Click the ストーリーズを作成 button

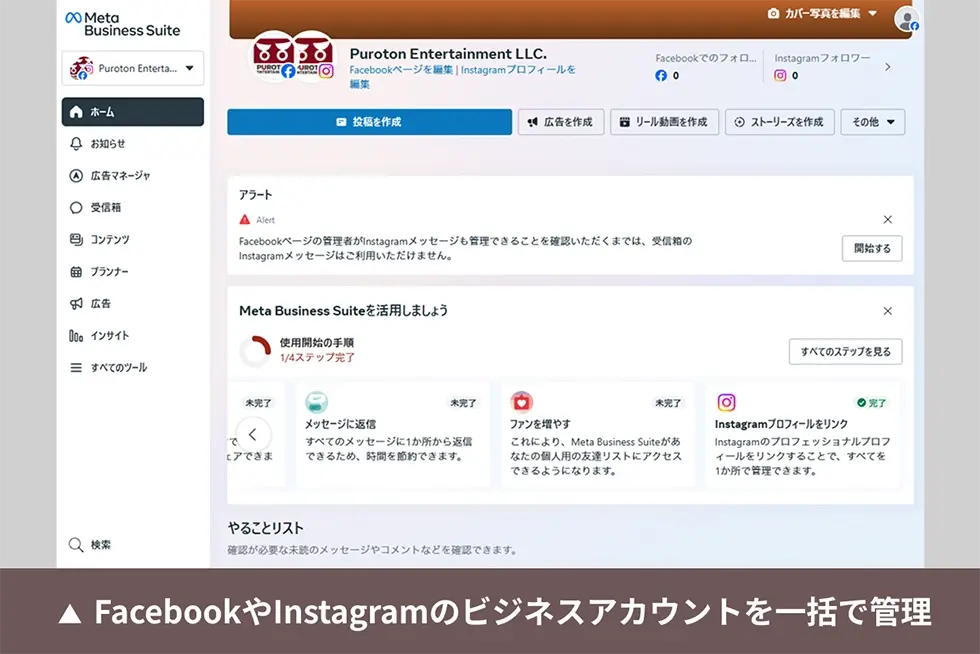click(x=779, y=122)
